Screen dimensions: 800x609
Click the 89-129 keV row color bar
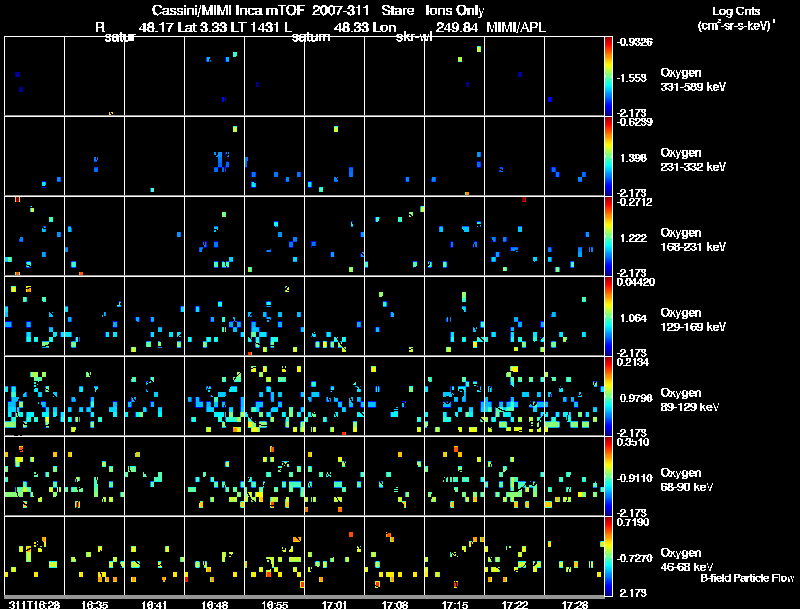pyautogui.click(x=608, y=396)
